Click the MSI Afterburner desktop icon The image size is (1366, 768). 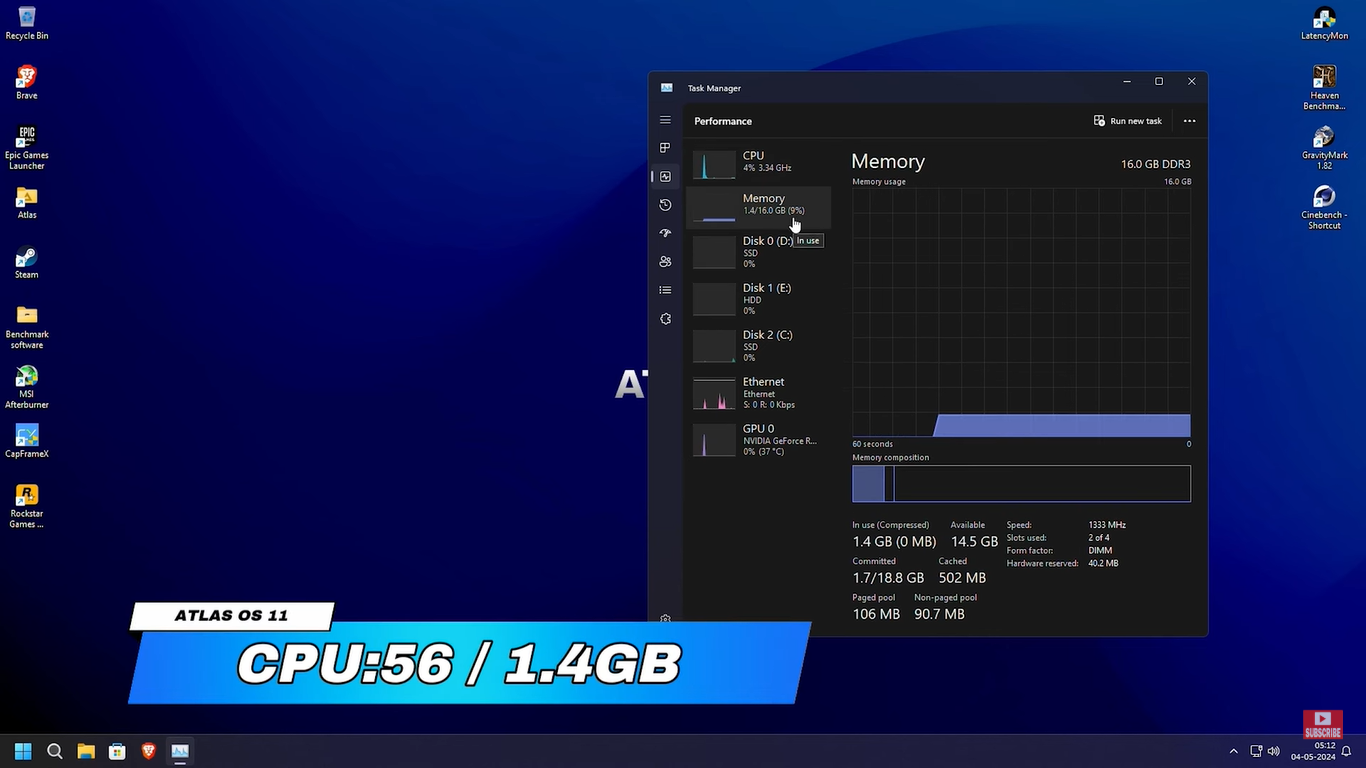click(27, 386)
